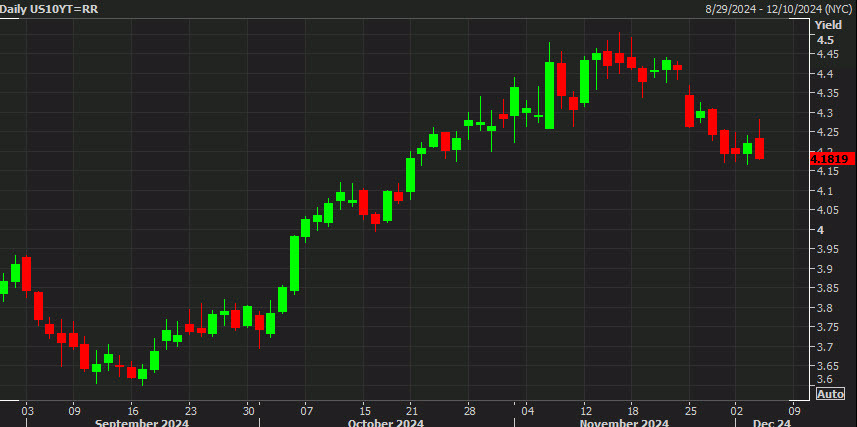Click the 25 date tick in November
Viewport: 857px width, 427px height.
[690, 410]
